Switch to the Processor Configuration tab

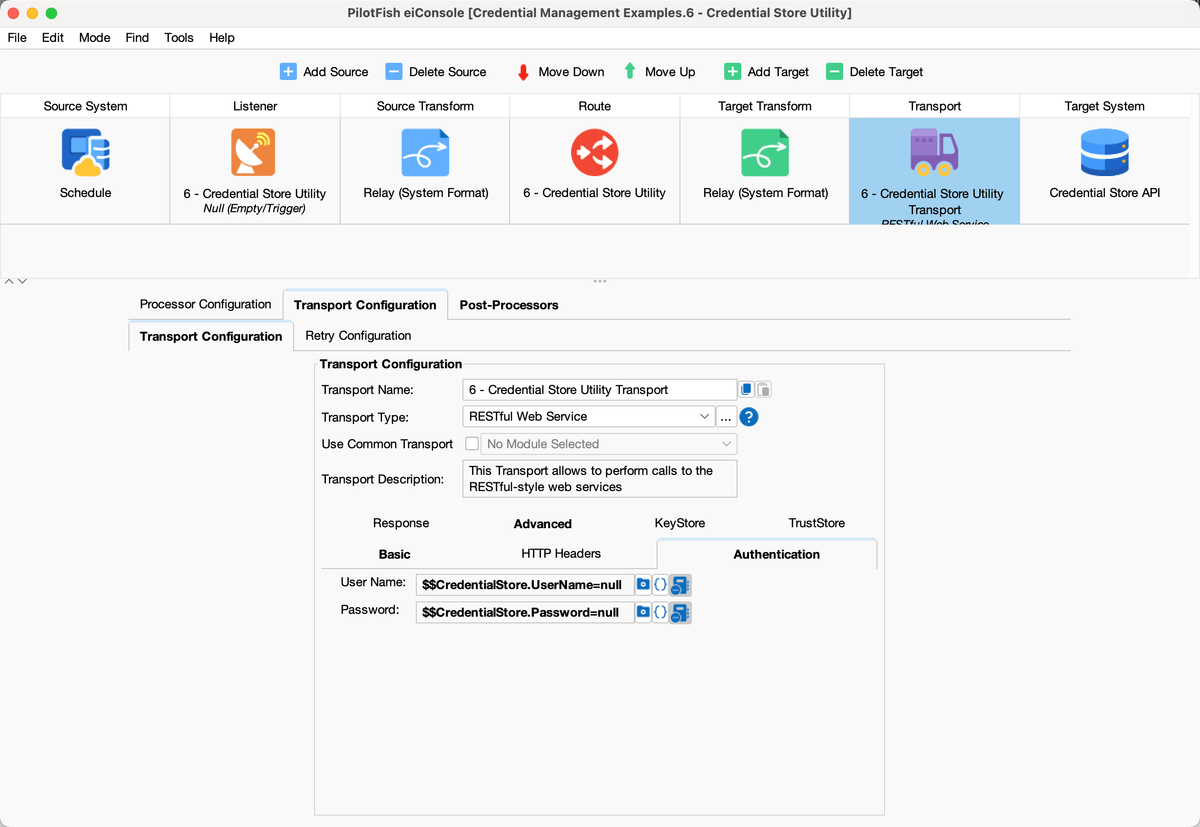click(206, 304)
